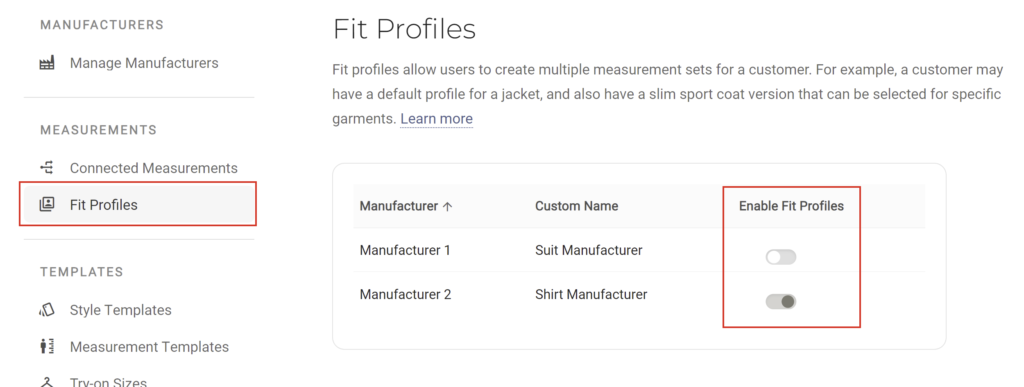Disable Fit Profiles for Manufacturer 2
This screenshot has height=387, width=1024.
pos(781,302)
